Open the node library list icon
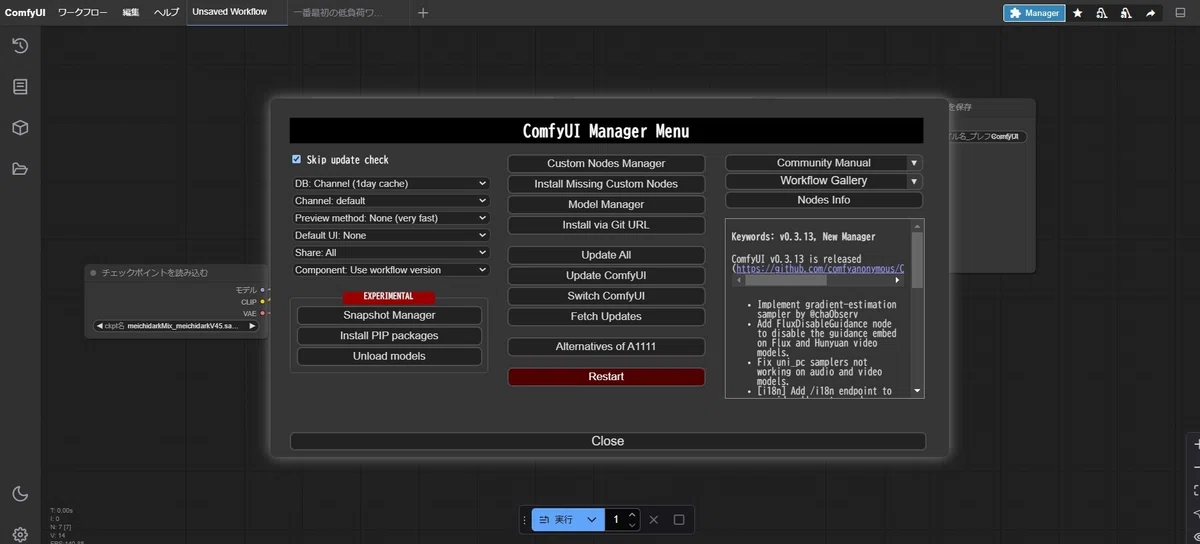Viewport: 1200px width, 544px height. [x=20, y=87]
